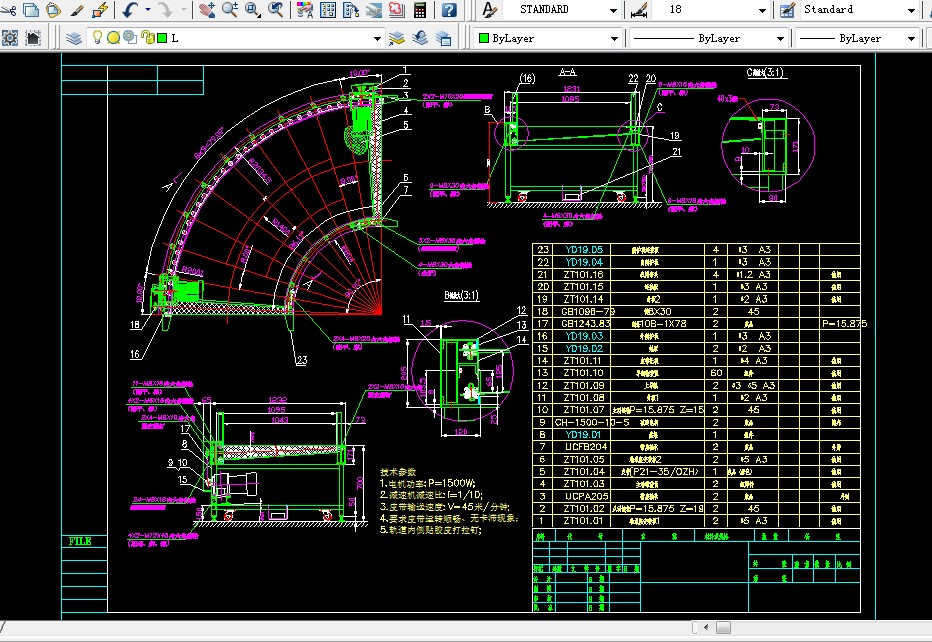
Task: Open the Dimension Style manager icon
Action: point(639,10)
